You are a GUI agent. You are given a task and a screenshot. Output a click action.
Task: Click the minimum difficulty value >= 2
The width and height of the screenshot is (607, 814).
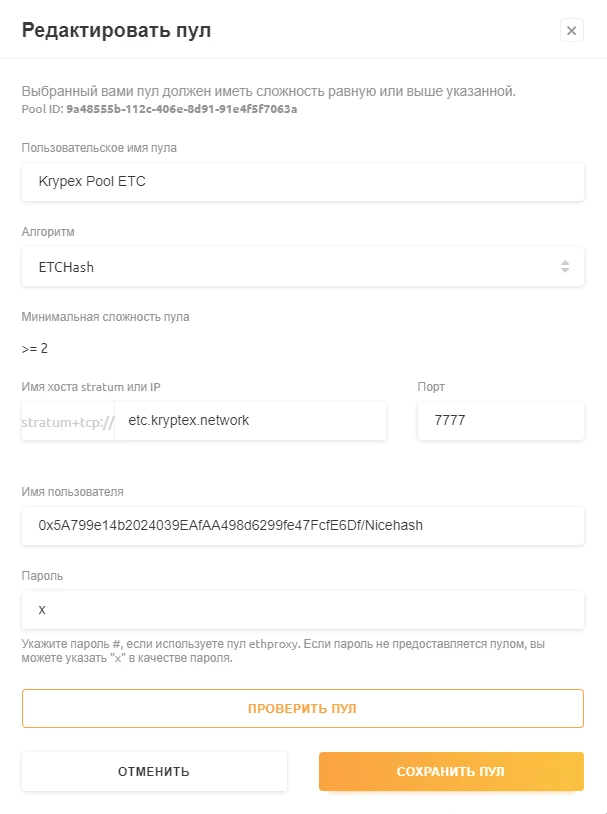pos(35,349)
